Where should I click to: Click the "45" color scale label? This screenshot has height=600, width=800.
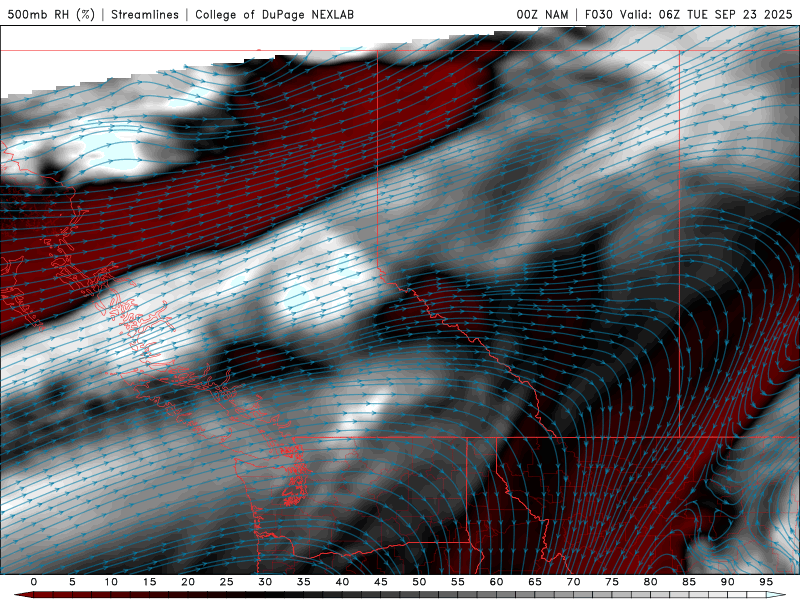pos(381,582)
